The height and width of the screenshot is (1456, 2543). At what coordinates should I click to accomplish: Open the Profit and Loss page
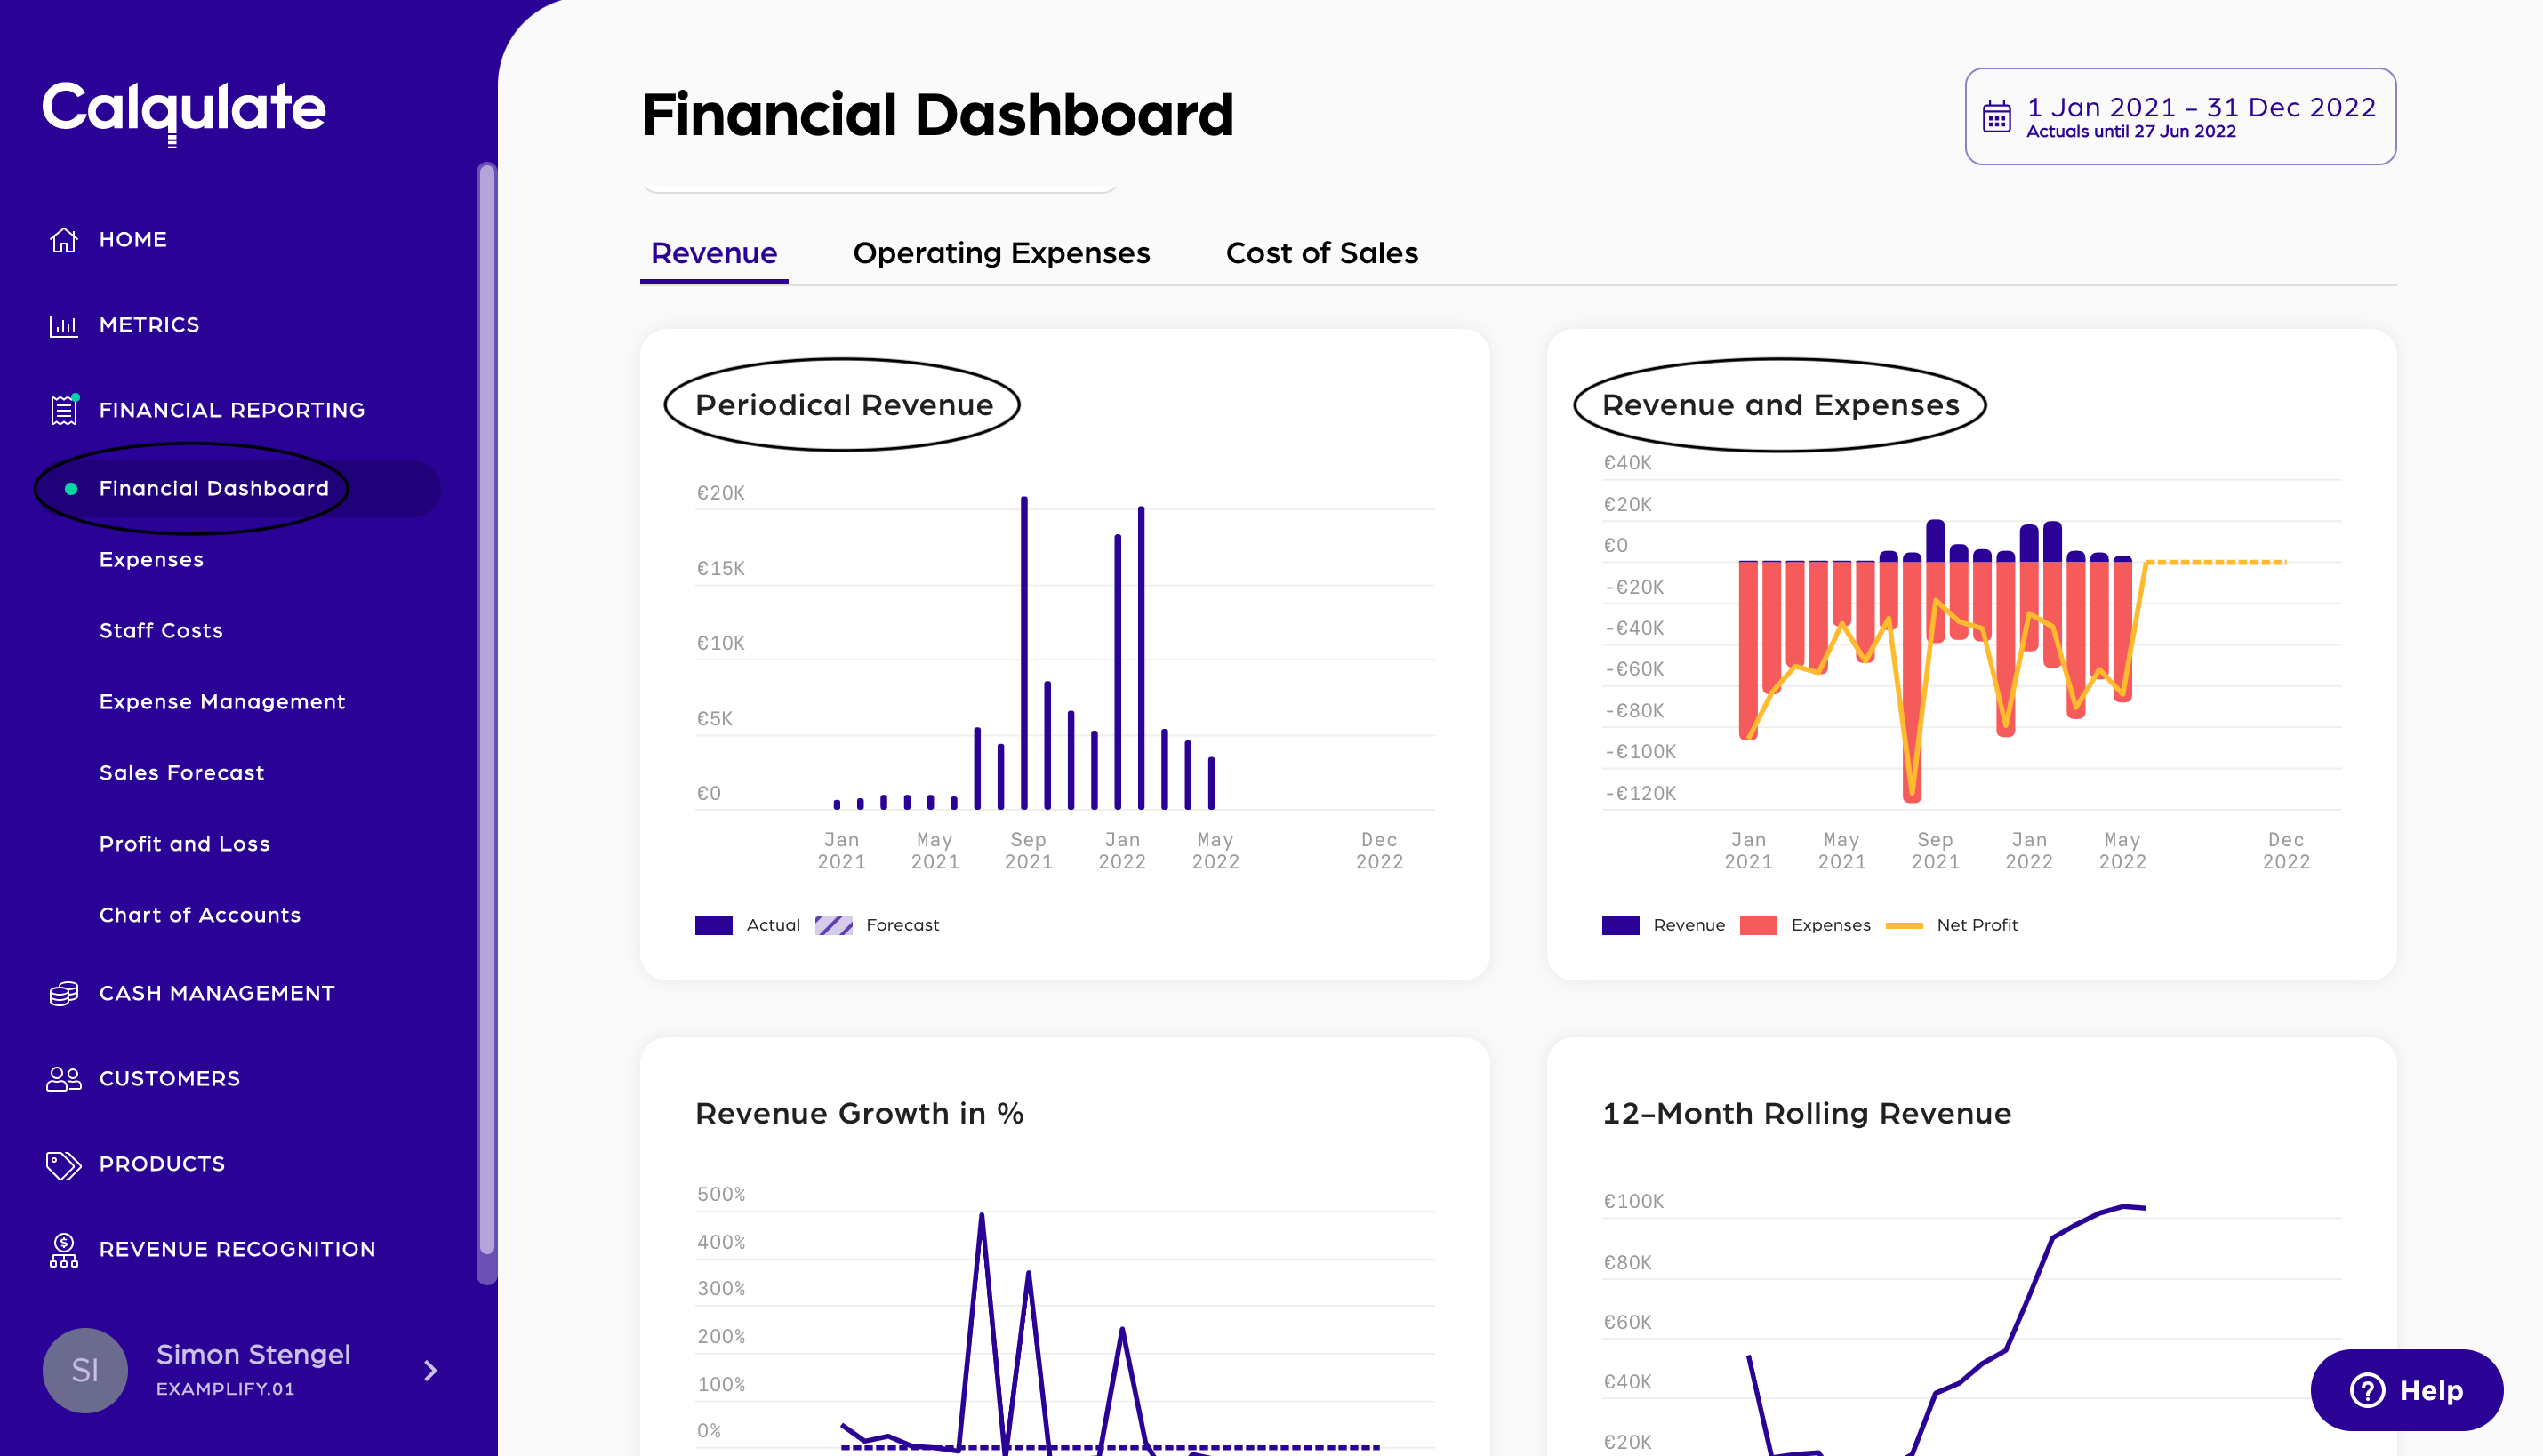click(184, 844)
